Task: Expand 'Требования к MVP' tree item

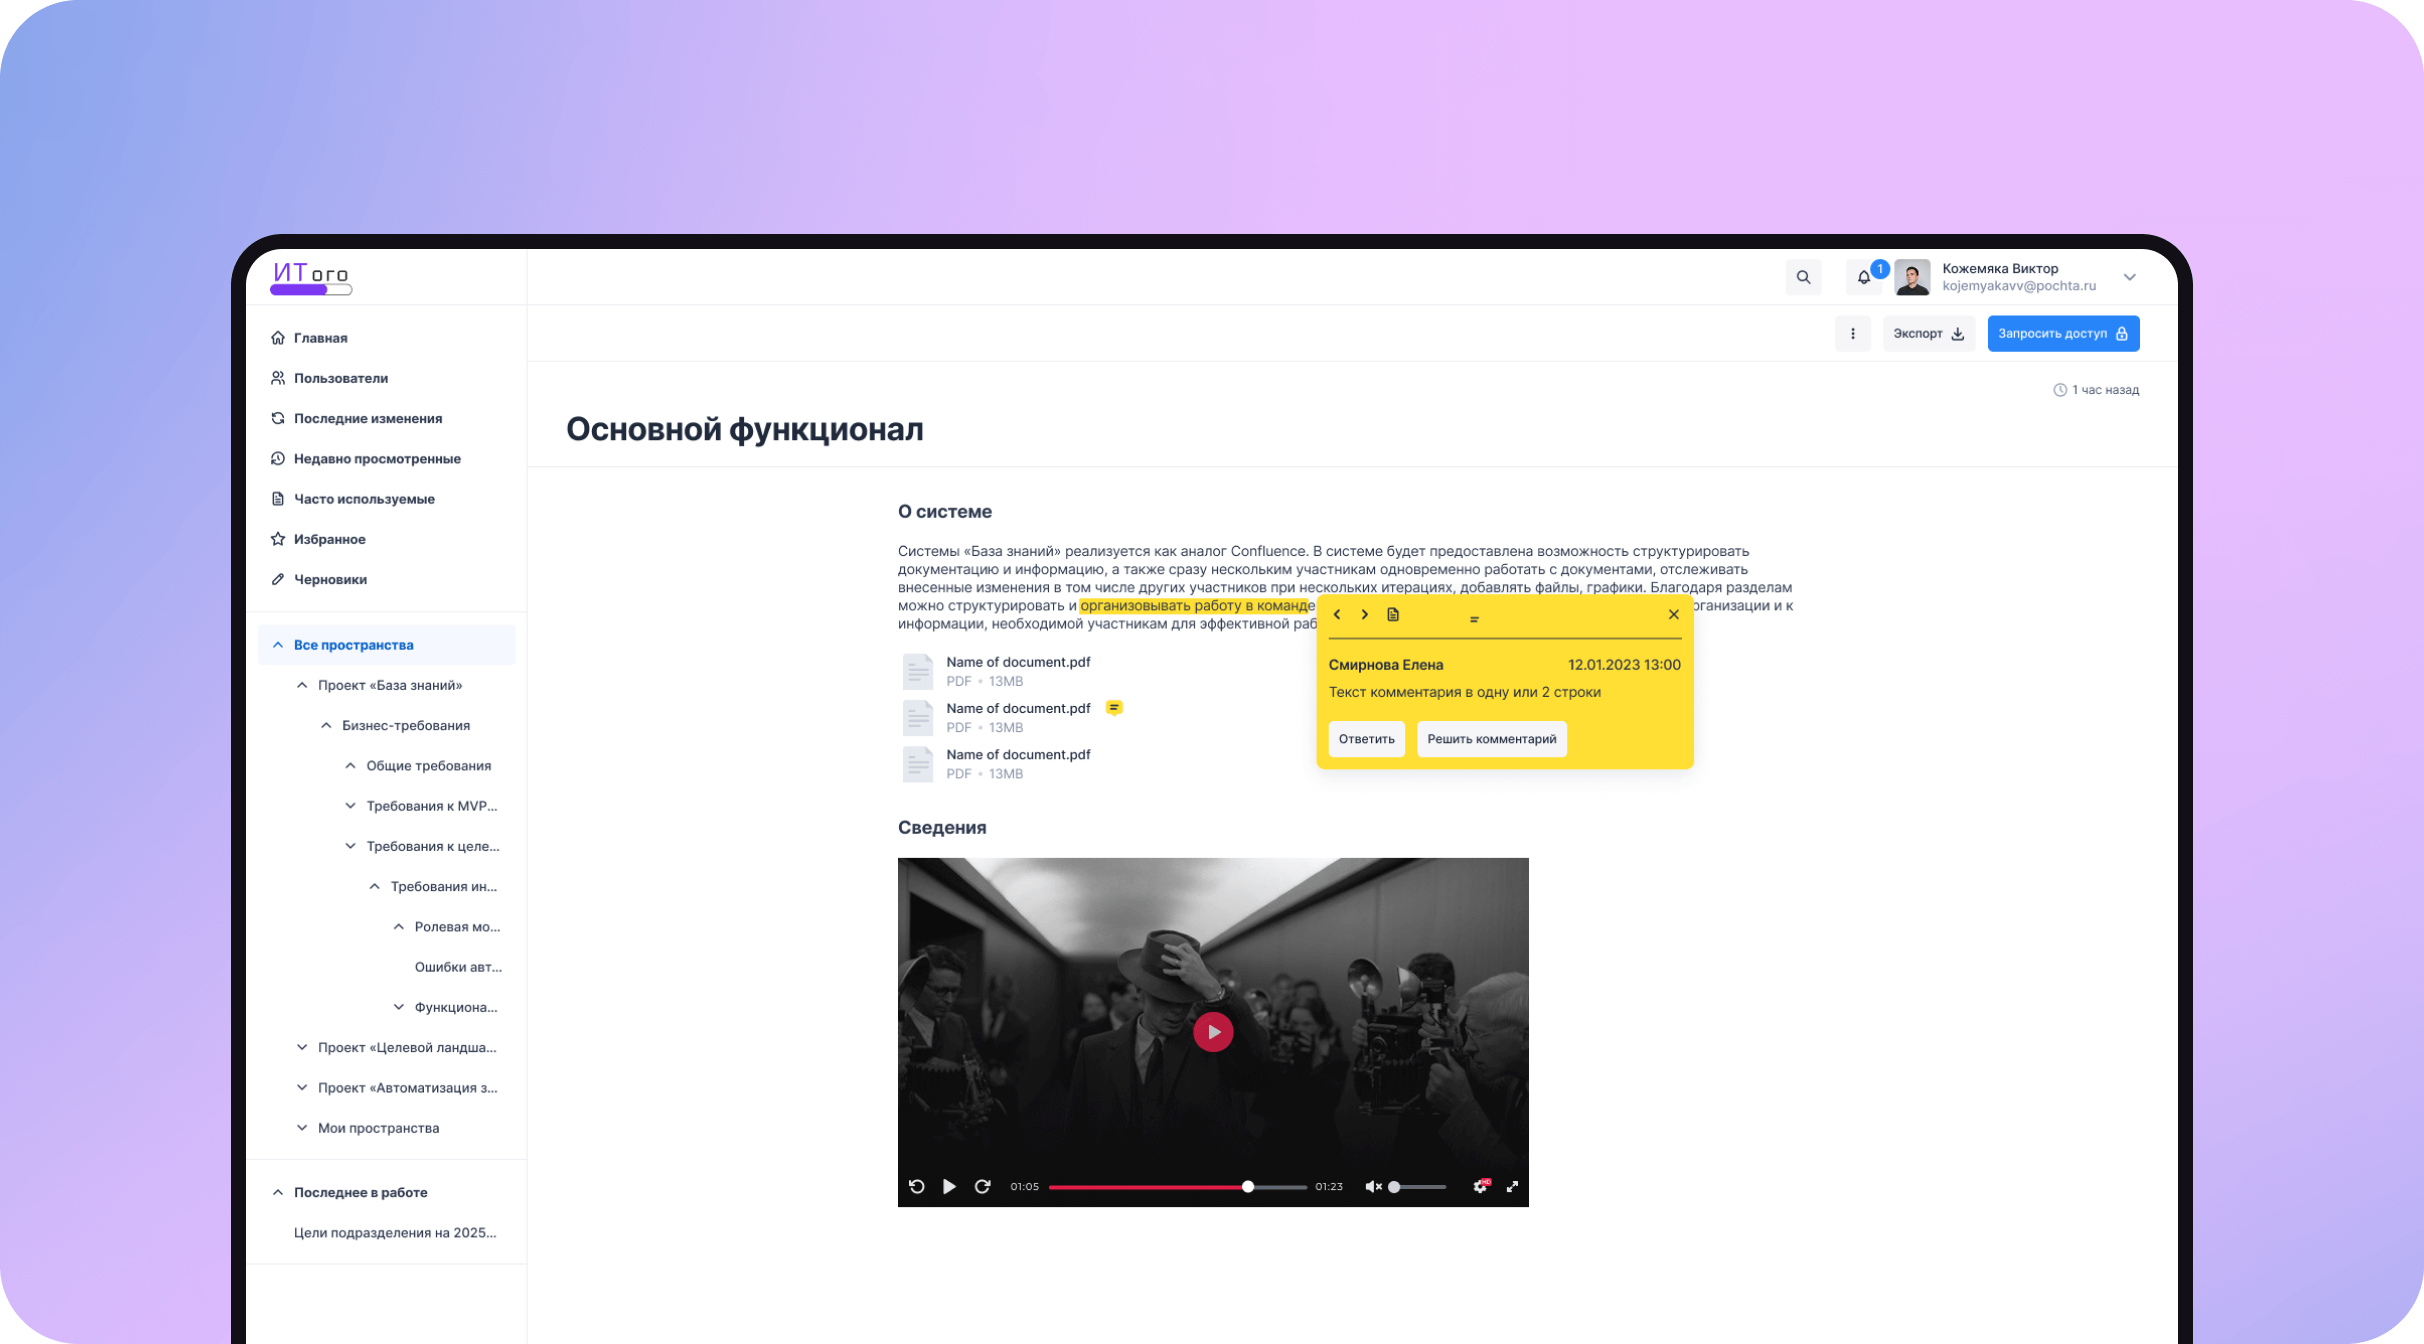Action: 350,805
